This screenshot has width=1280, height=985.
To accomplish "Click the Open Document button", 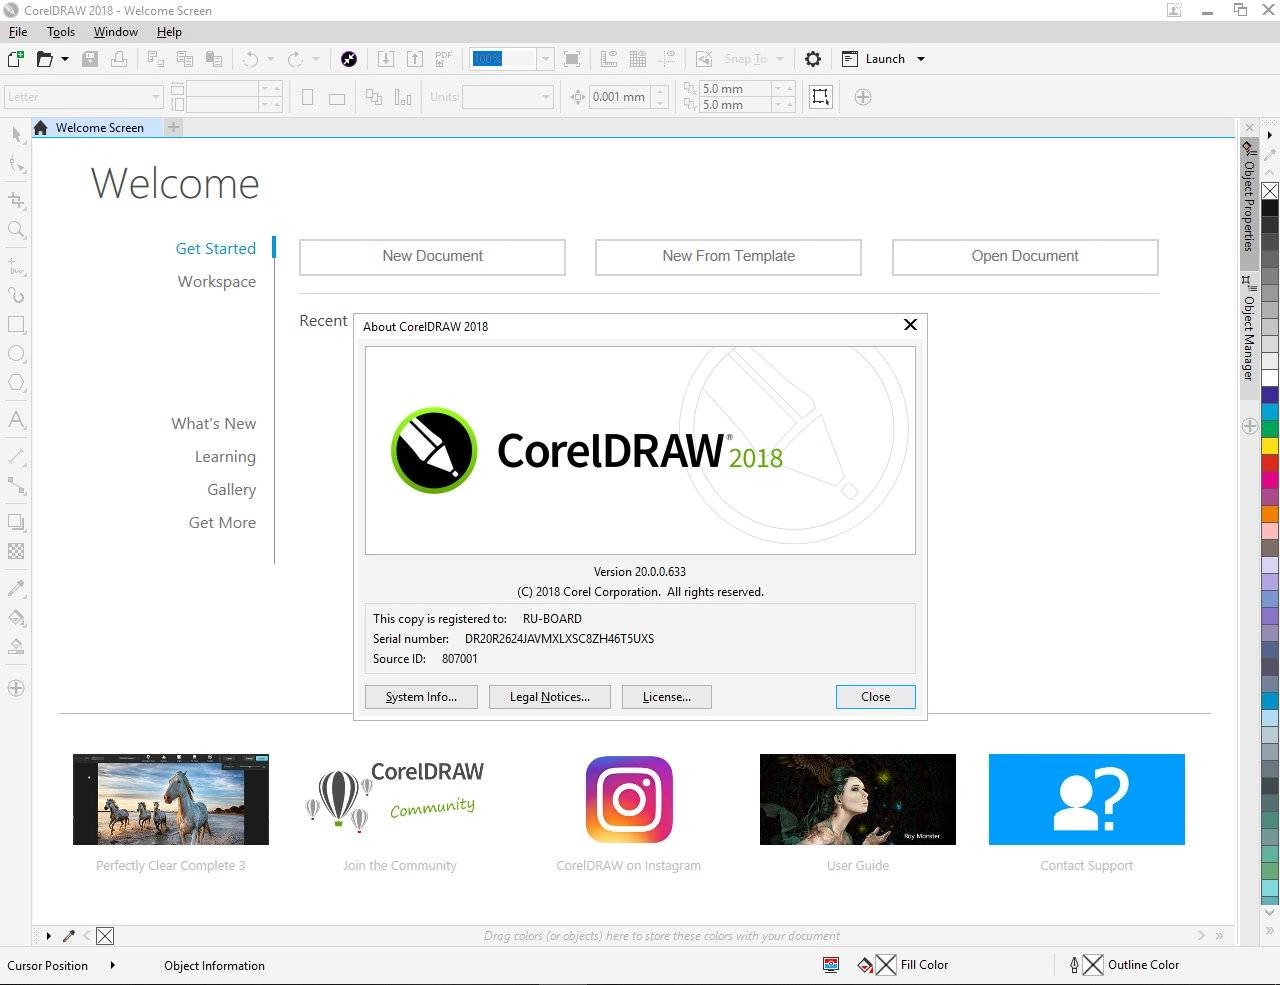I will point(1025,257).
